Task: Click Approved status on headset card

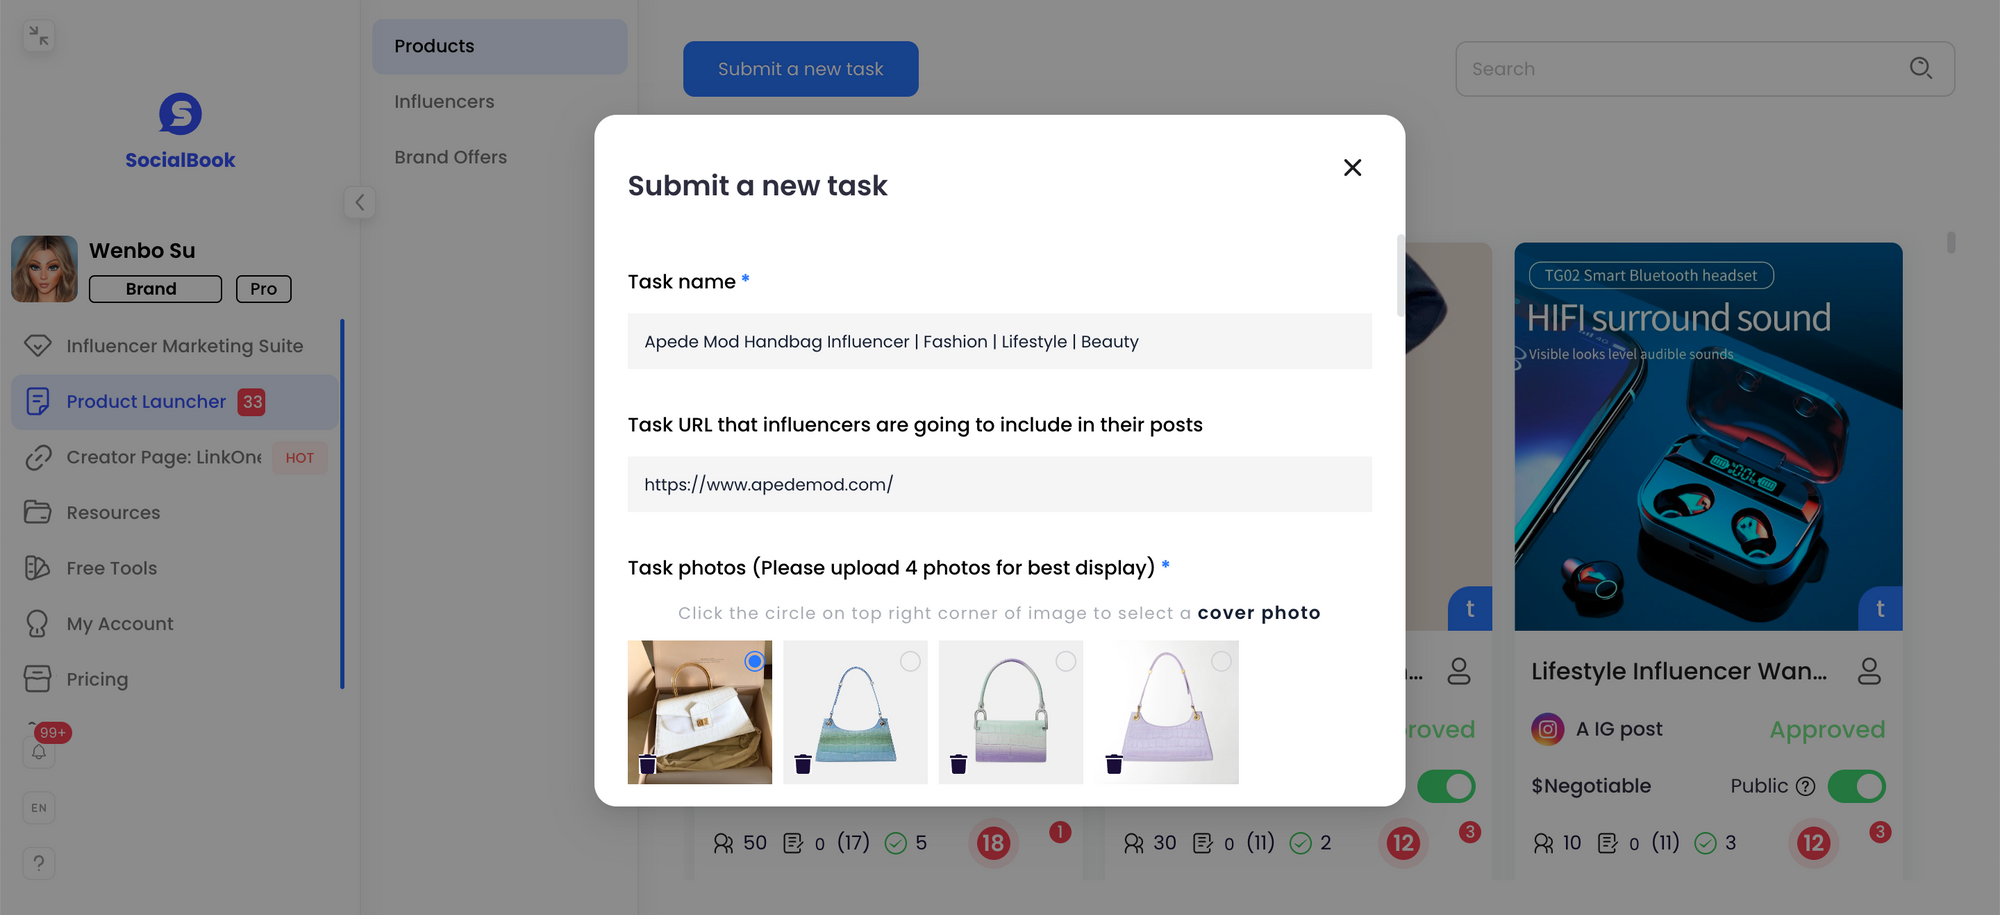Action: (x=1827, y=729)
